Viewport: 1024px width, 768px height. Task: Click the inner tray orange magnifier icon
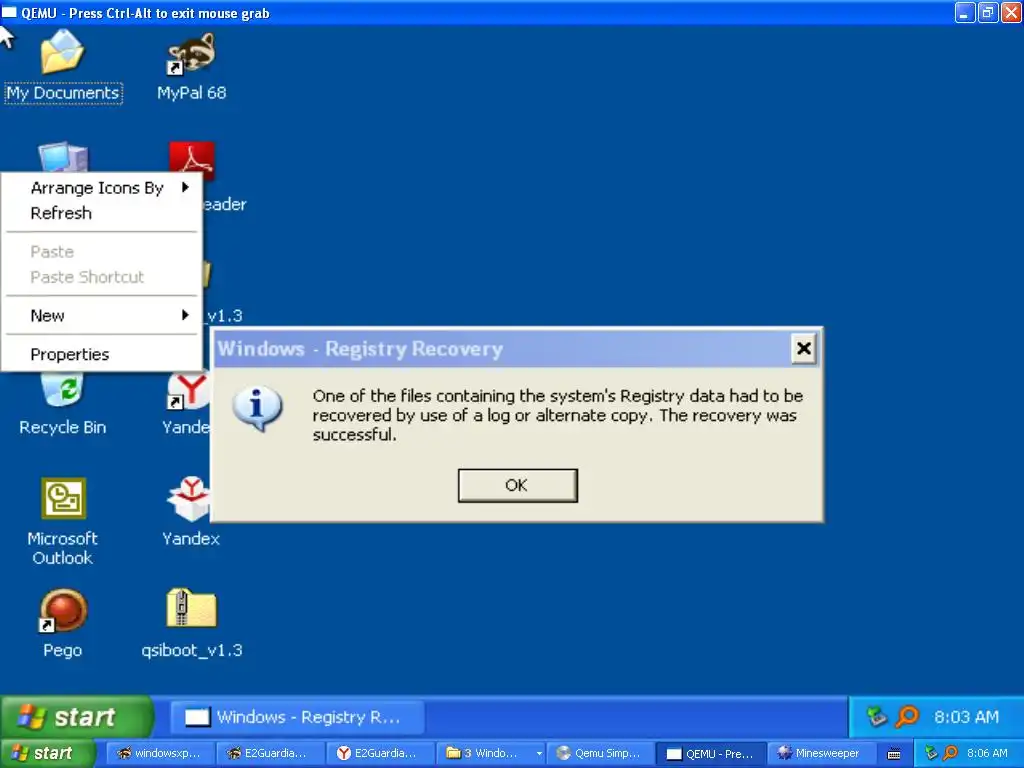pos(907,716)
